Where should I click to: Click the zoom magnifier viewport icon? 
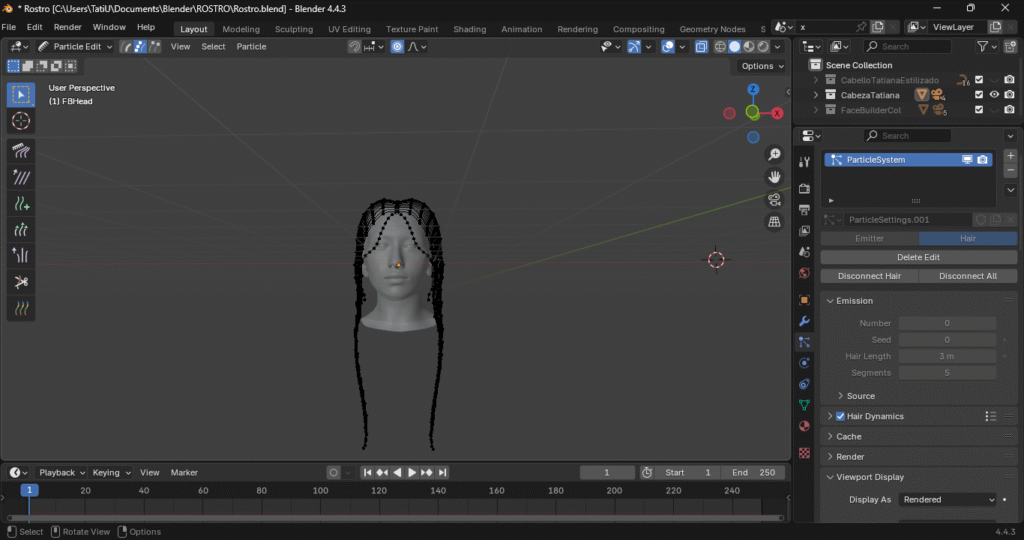(774, 154)
